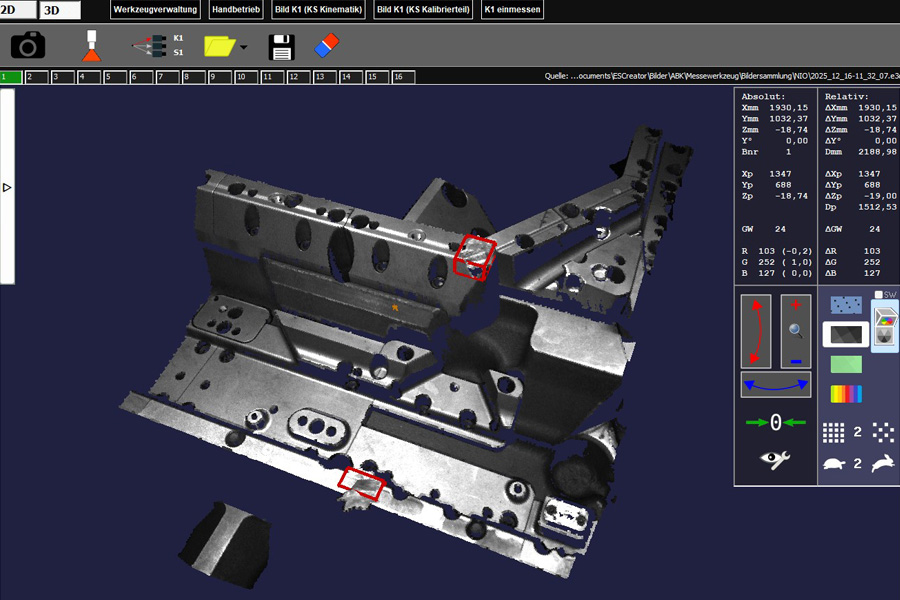Click the camera capture icon

(28, 45)
